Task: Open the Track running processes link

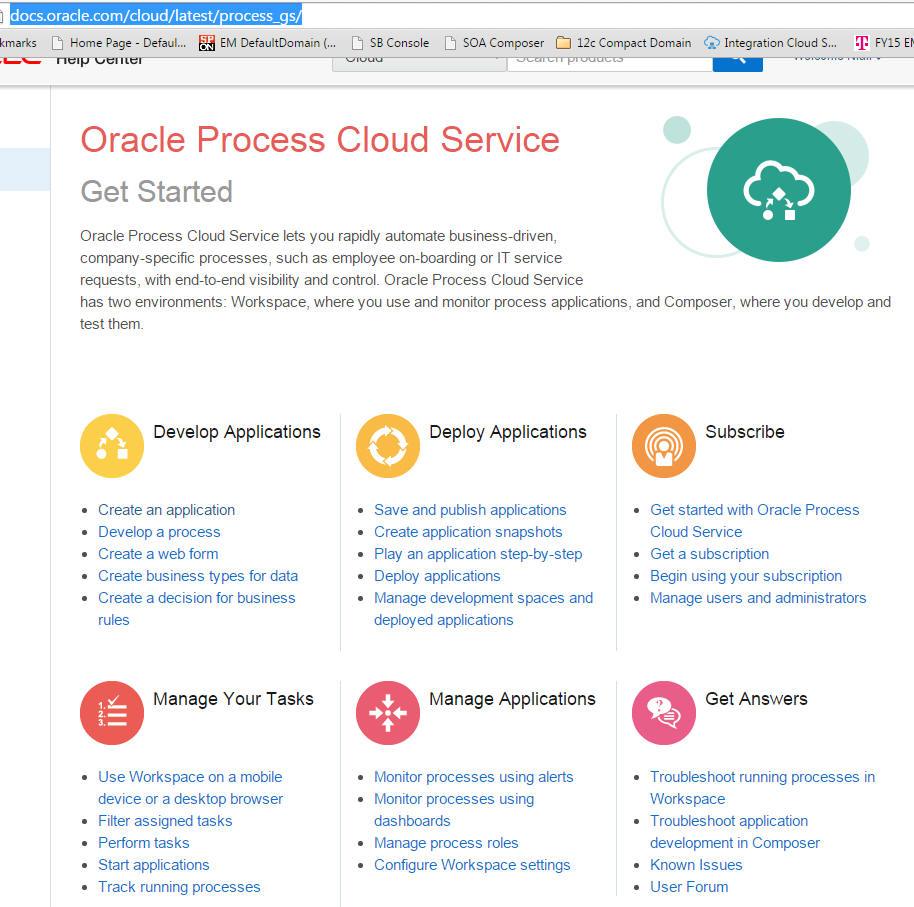Action: point(179,887)
